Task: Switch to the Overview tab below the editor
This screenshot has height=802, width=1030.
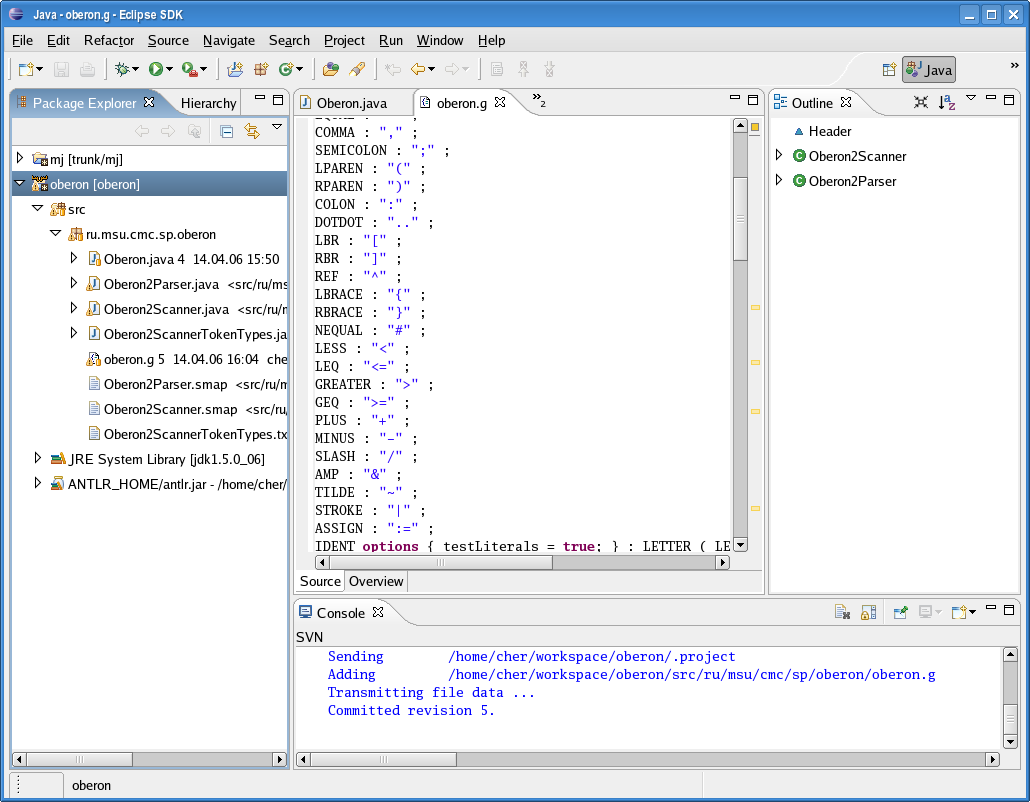Action: click(376, 581)
